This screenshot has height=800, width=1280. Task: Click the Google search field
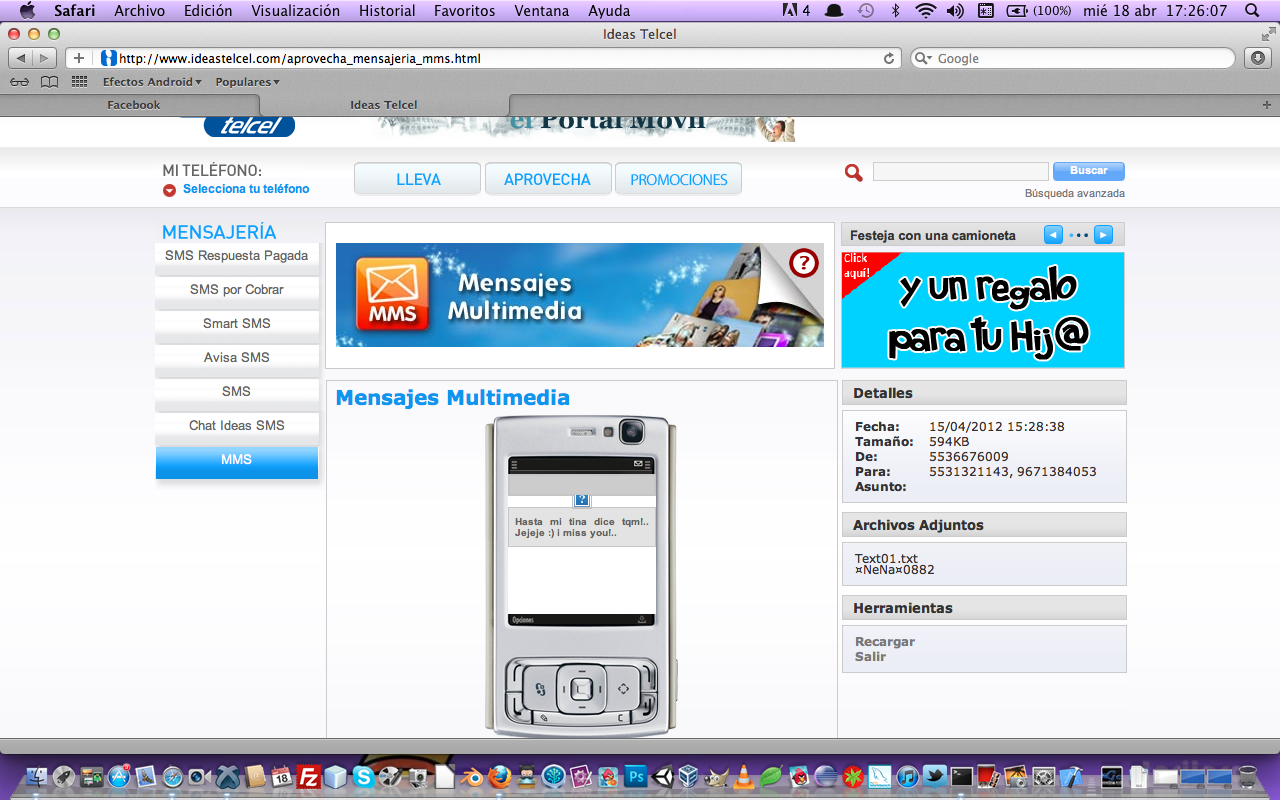[1073, 58]
